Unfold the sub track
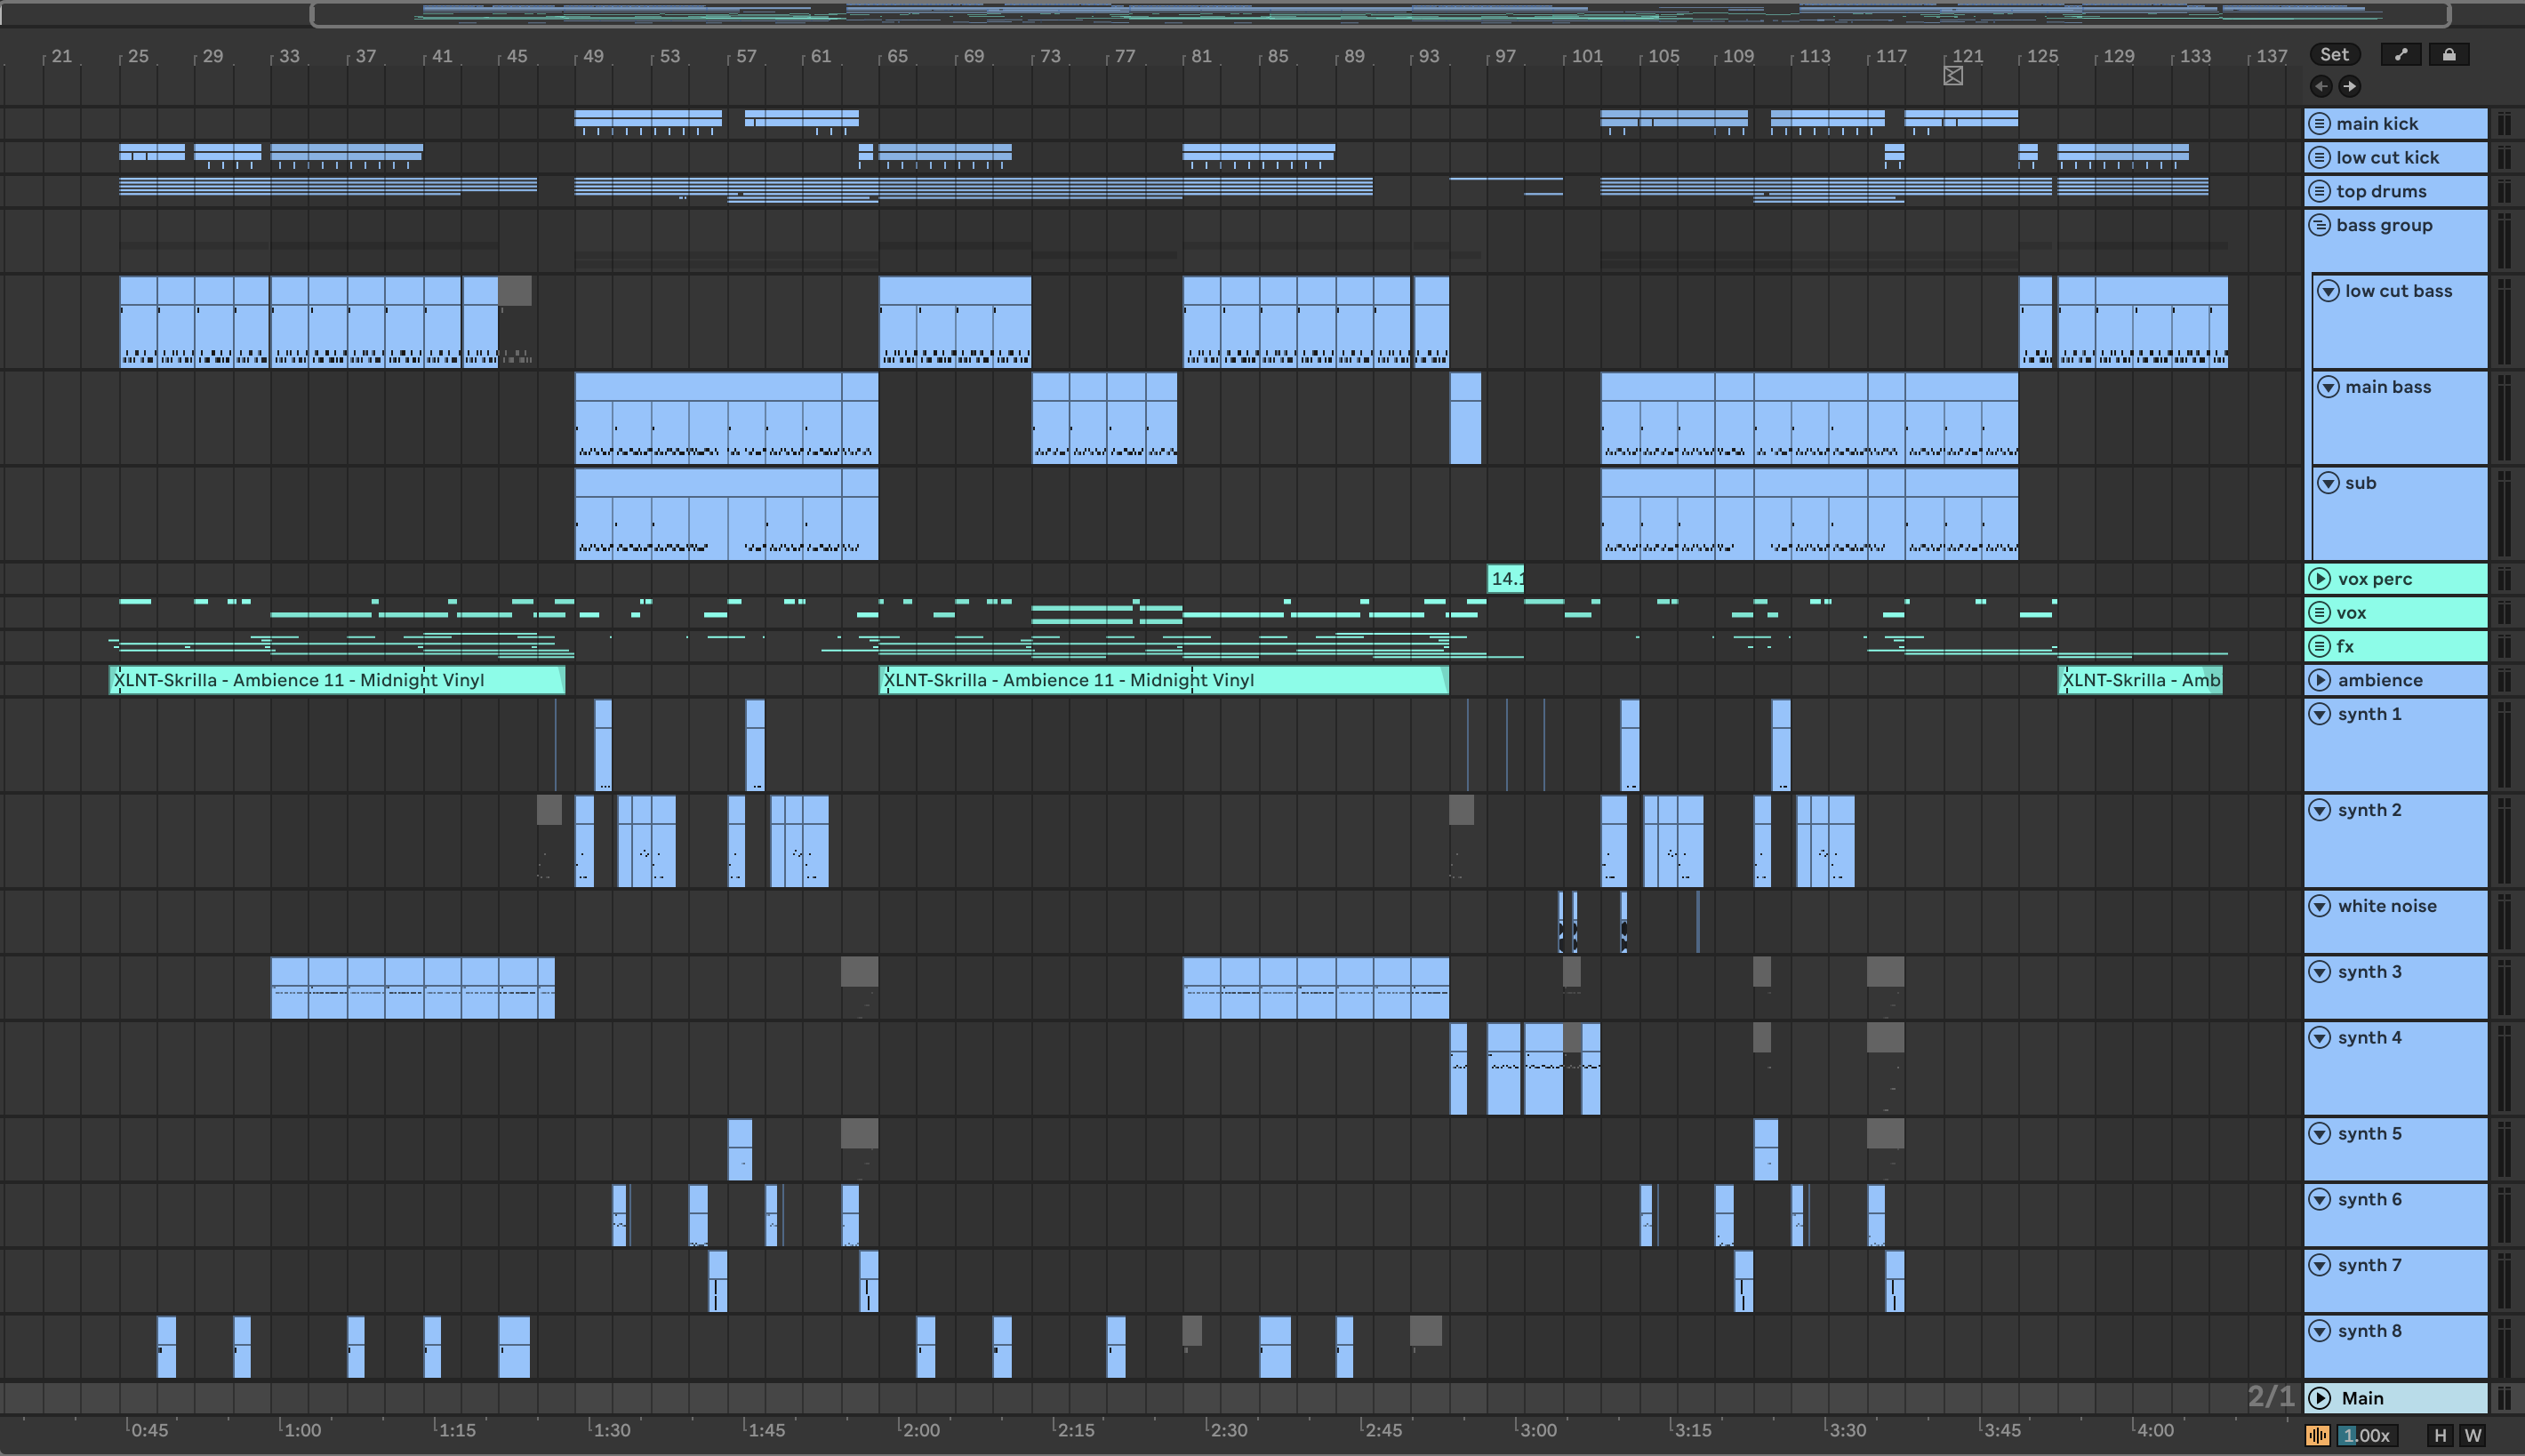 pos(2328,483)
